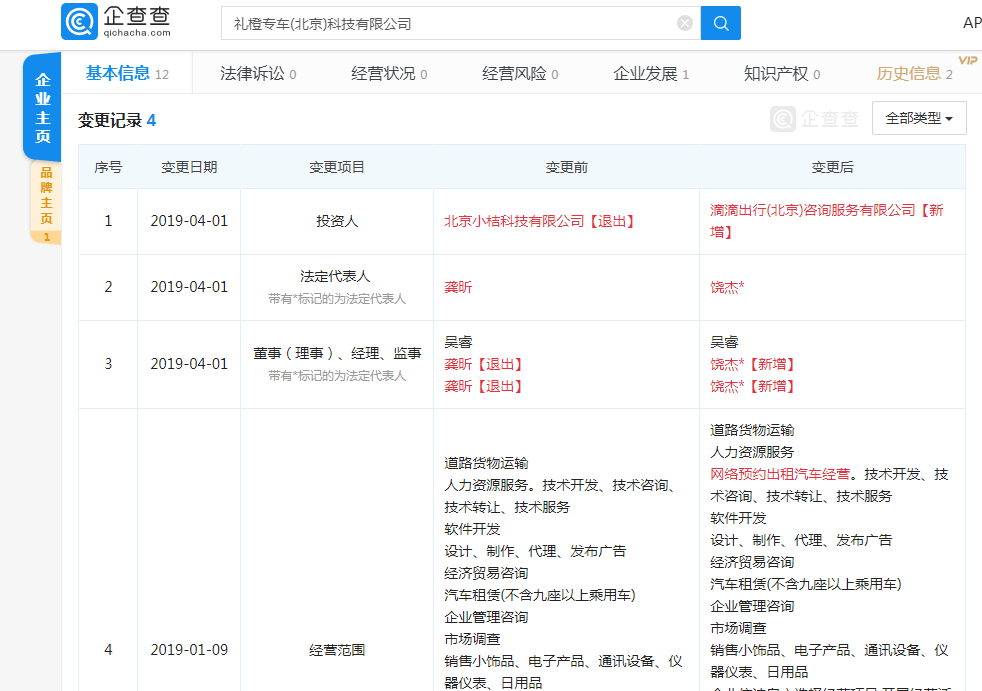The image size is (982, 691).
Task: Click the 变更记录 section heading
Action: point(116,120)
